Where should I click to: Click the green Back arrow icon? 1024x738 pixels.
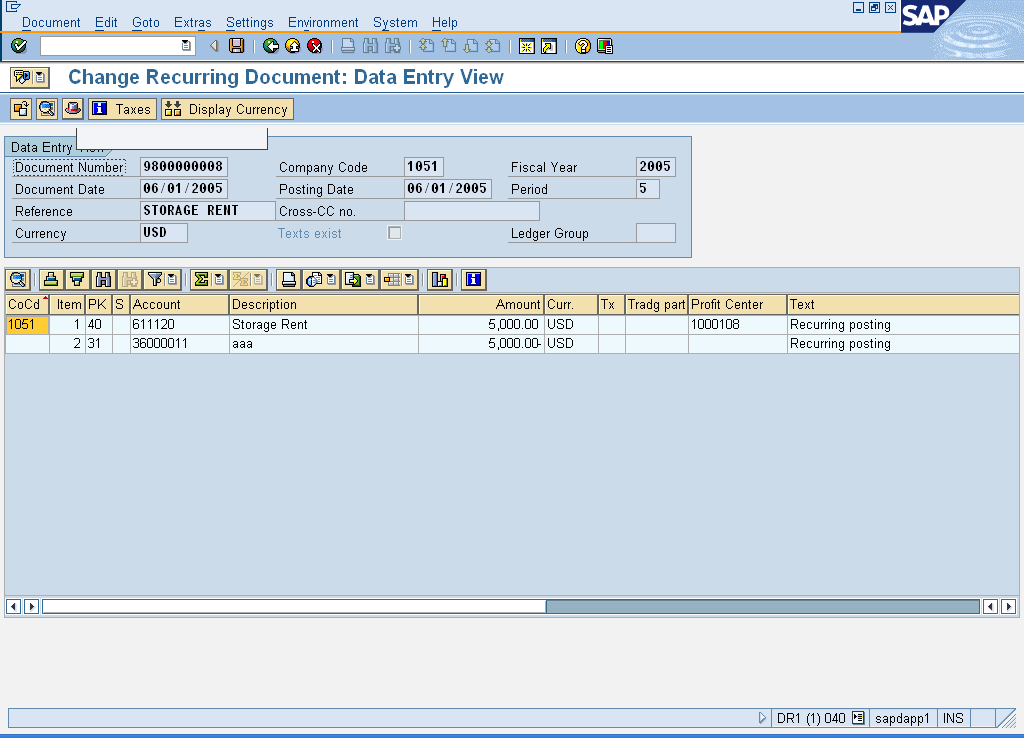[x=270, y=46]
